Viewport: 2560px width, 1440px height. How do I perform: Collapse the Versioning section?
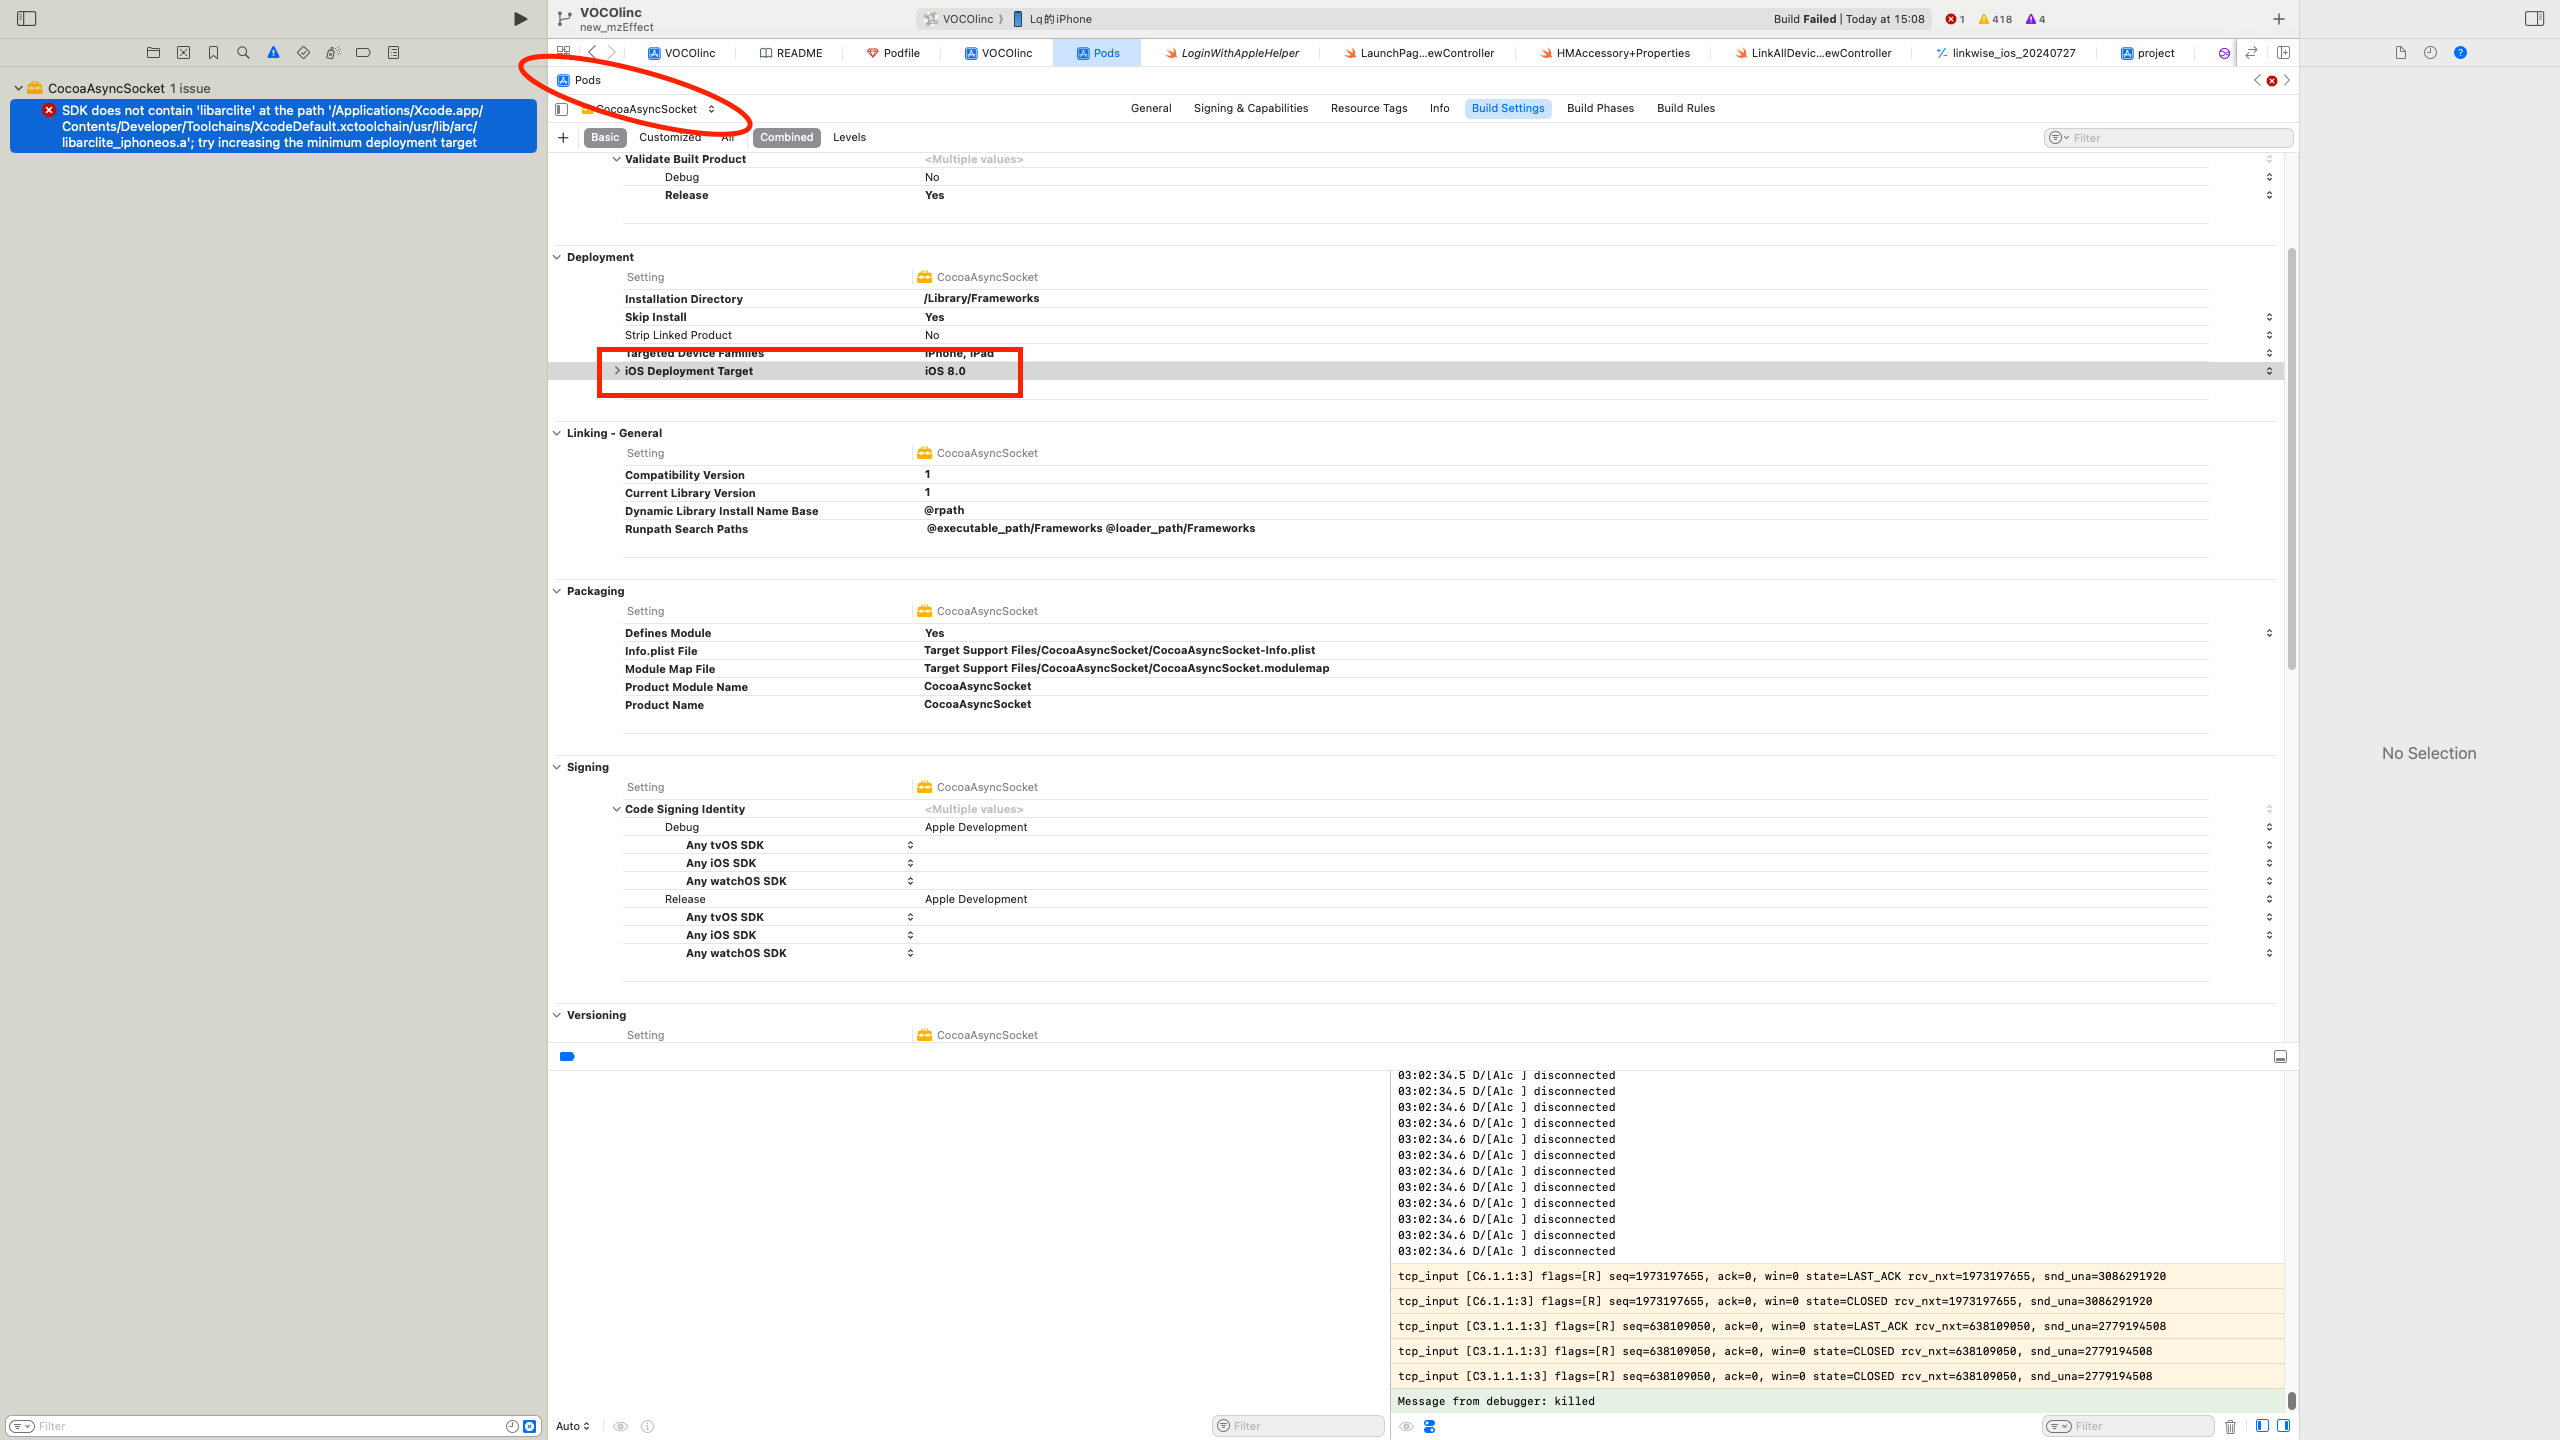click(557, 1015)
